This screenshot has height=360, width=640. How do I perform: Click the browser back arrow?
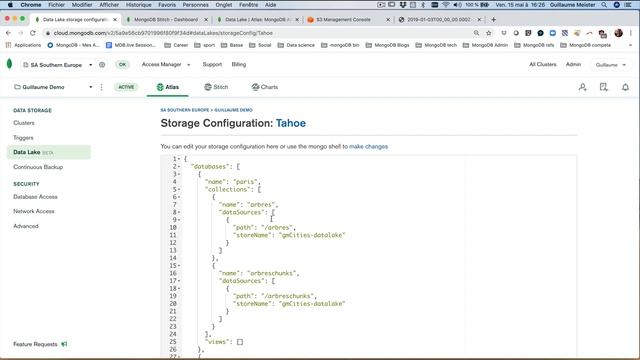tap(8, 33)
